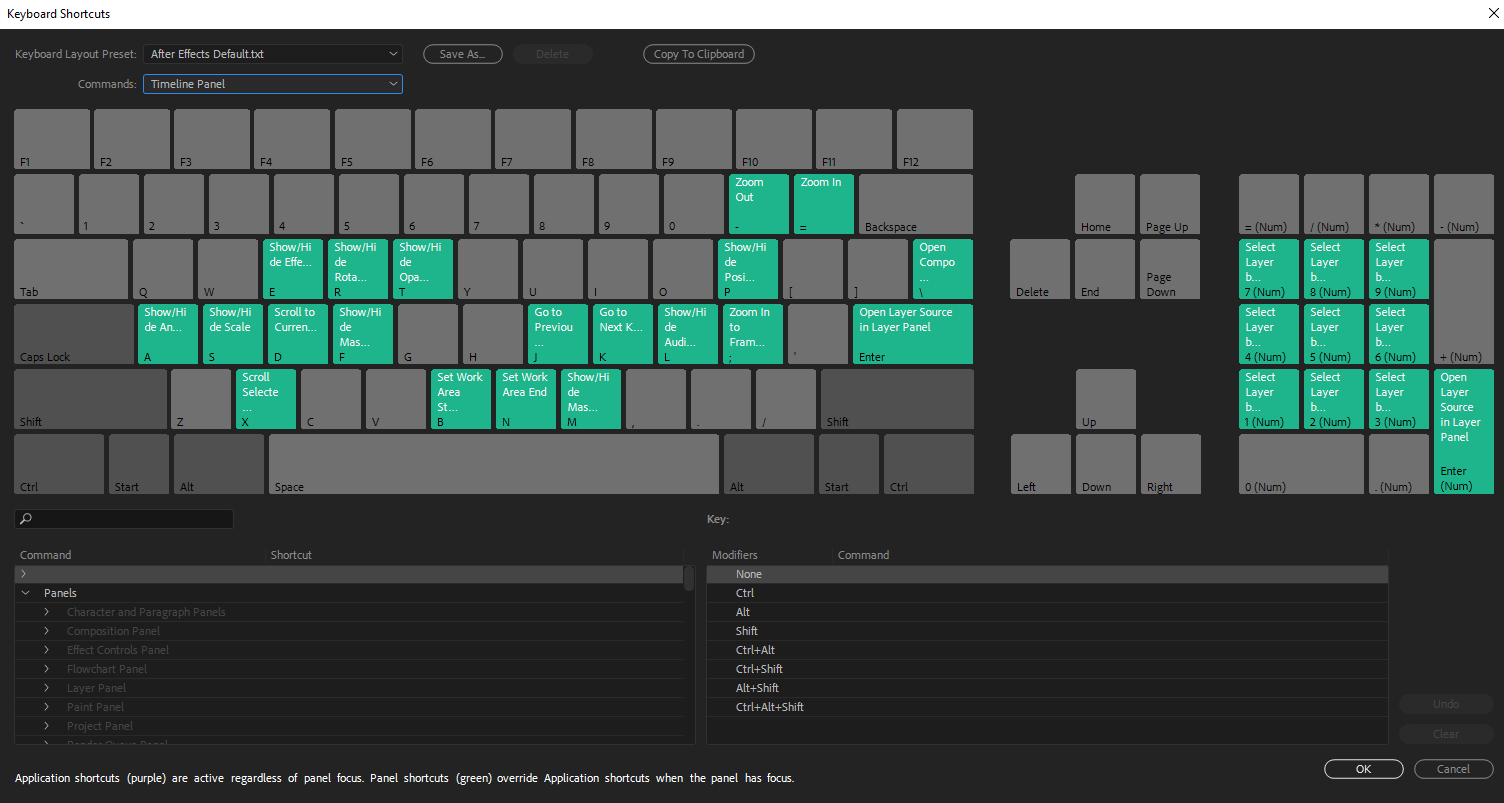Click the R key Show/Hide Rotation

(358, 269)
